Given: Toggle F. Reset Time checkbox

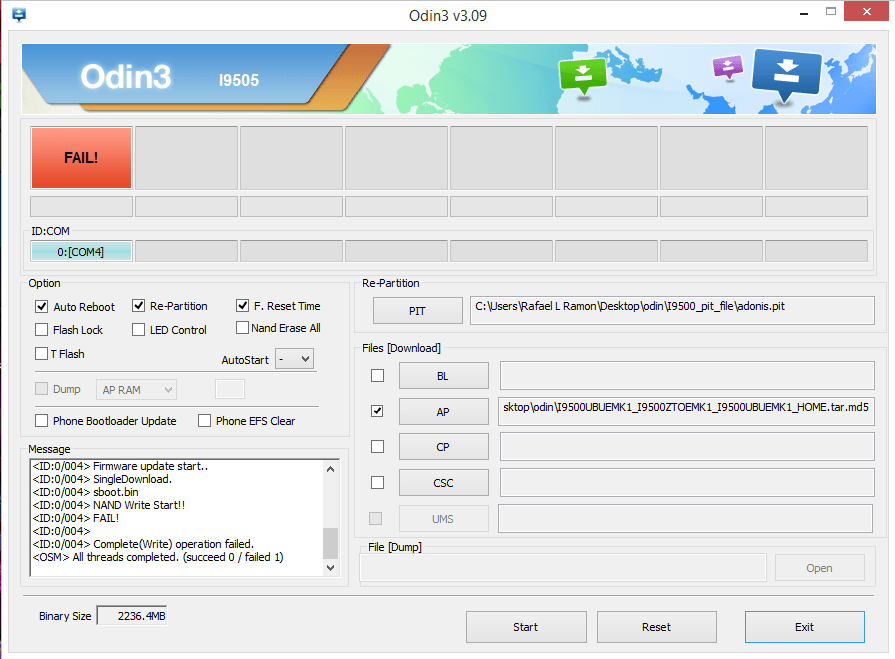Looking at the screenshot, I should [x=243, y=306].
